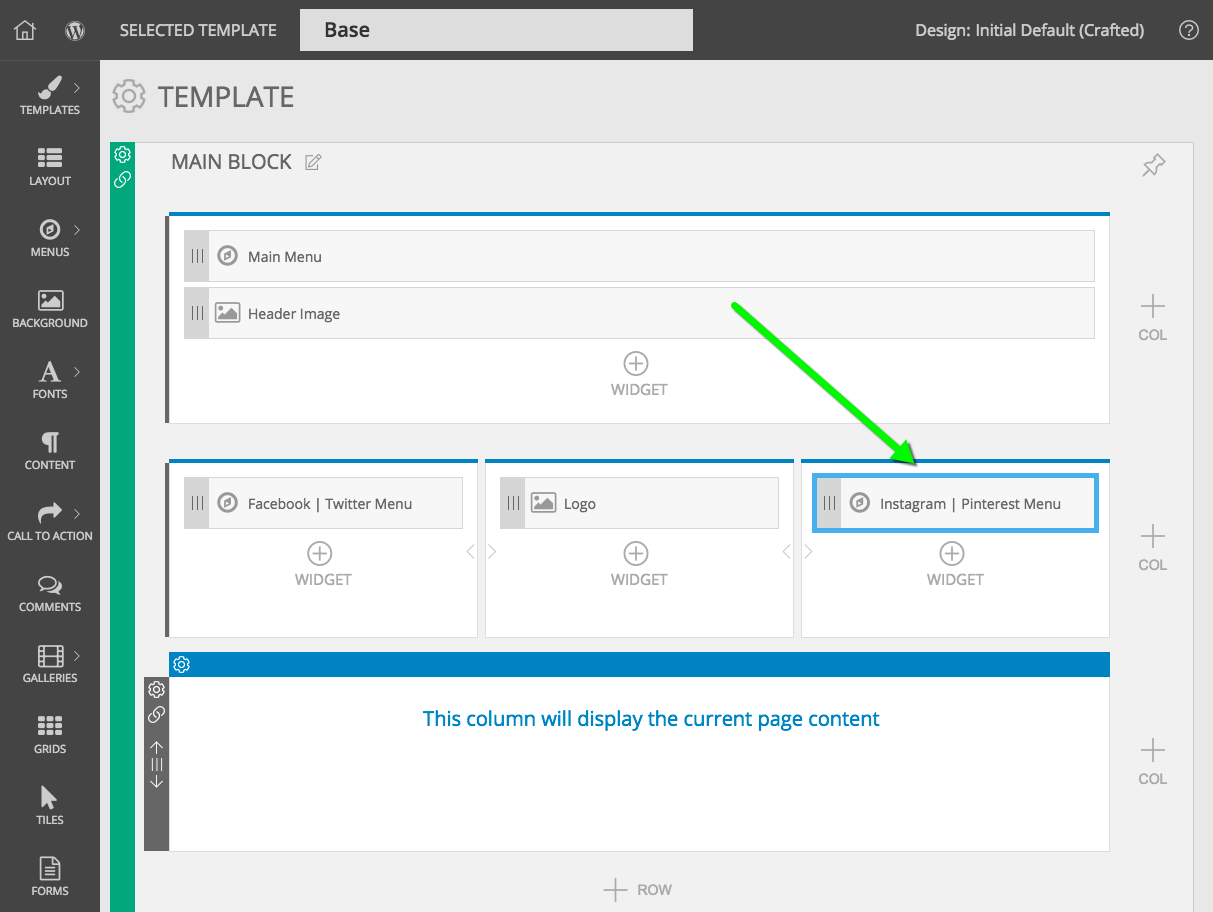The height and width of the screenshot is (912, 1213).
Task: Go to the home icon
Action: pyautogui.click(x=25, y=30)
